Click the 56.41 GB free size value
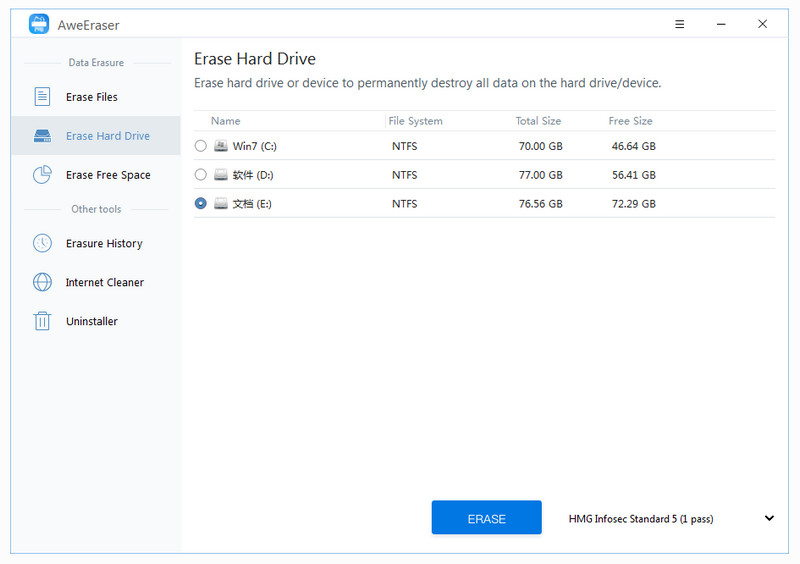This screenshot has height=564, width=800. [634, 175]
